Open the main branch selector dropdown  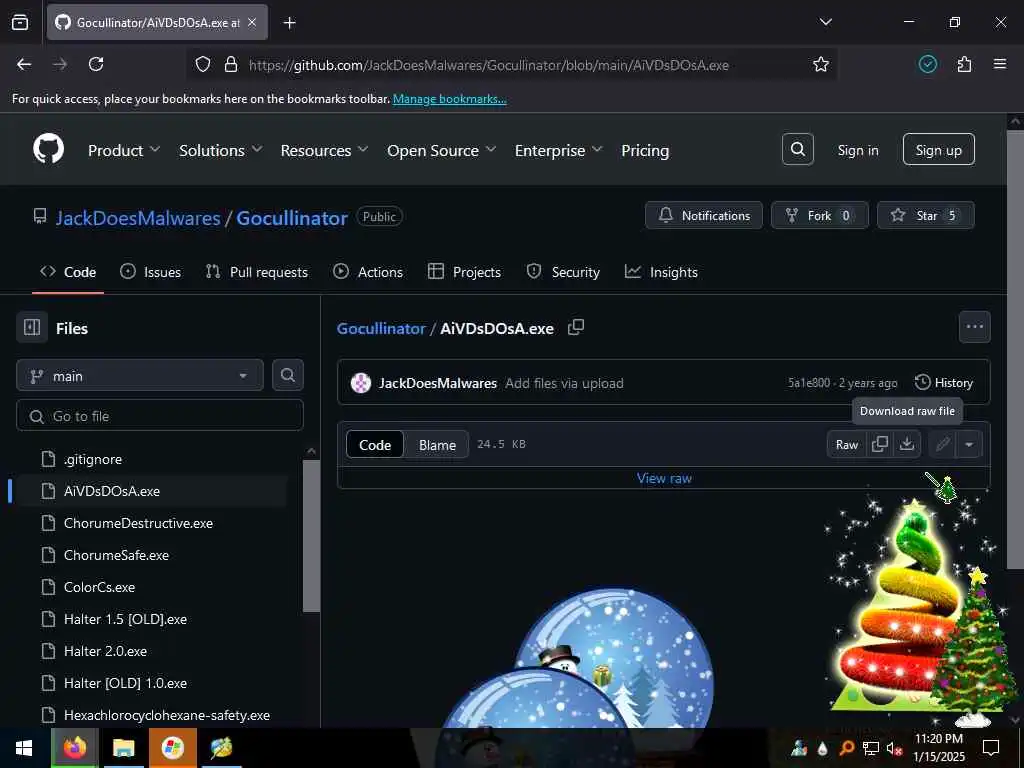(x=140, y=376)
